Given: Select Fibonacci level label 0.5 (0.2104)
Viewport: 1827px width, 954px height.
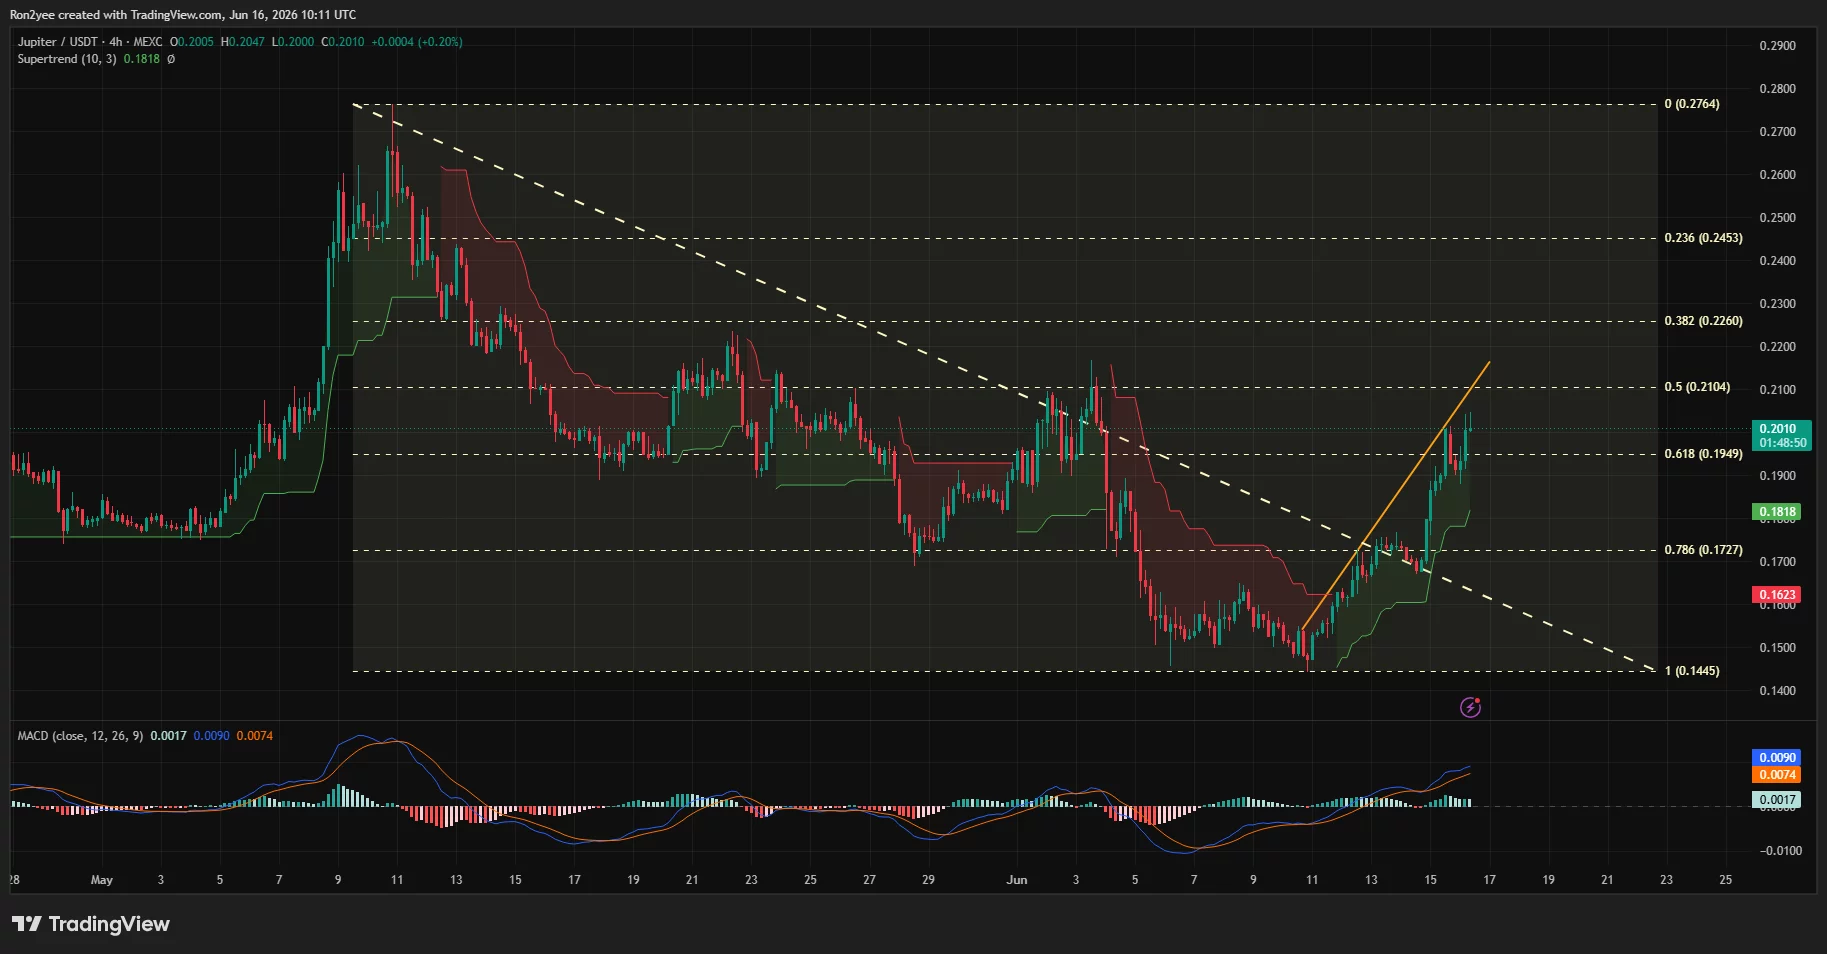Looking at the screenshot, I should point(1697,387).
